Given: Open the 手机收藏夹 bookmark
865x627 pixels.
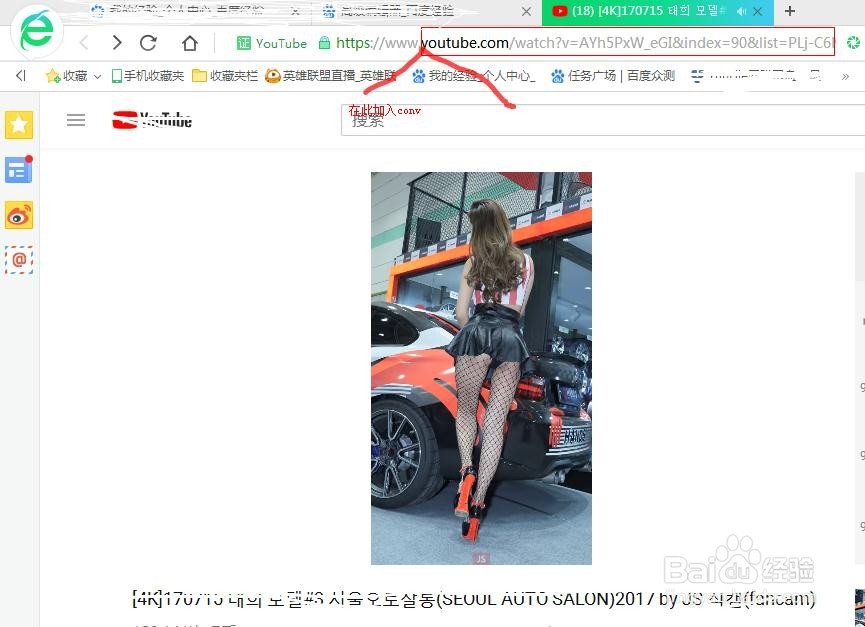Looking at the screenshot, I should tap(147, 76).
